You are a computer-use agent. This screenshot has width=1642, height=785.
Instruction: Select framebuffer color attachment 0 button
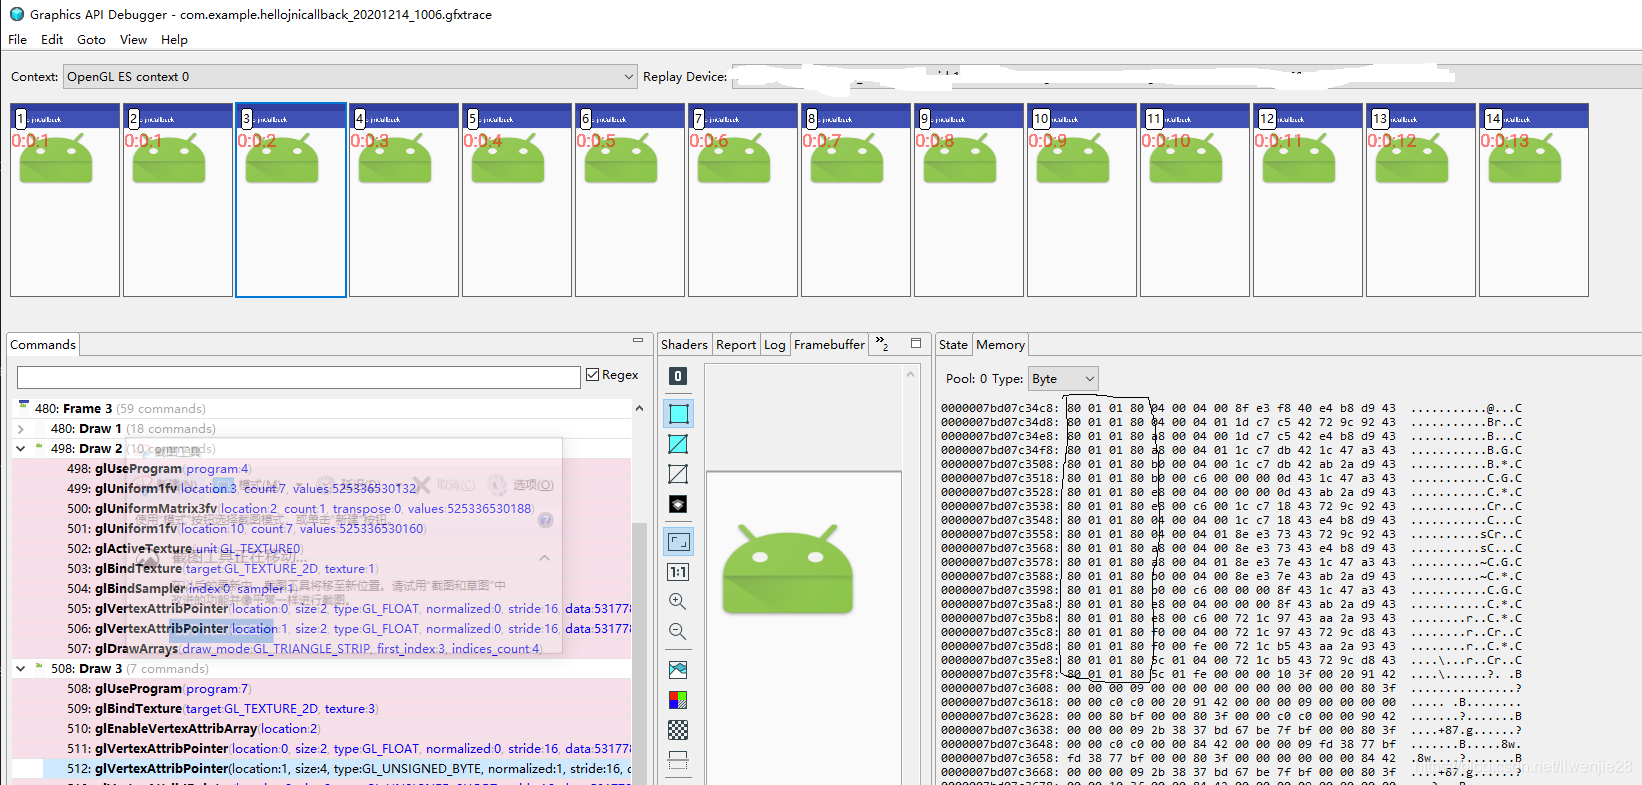678,376
